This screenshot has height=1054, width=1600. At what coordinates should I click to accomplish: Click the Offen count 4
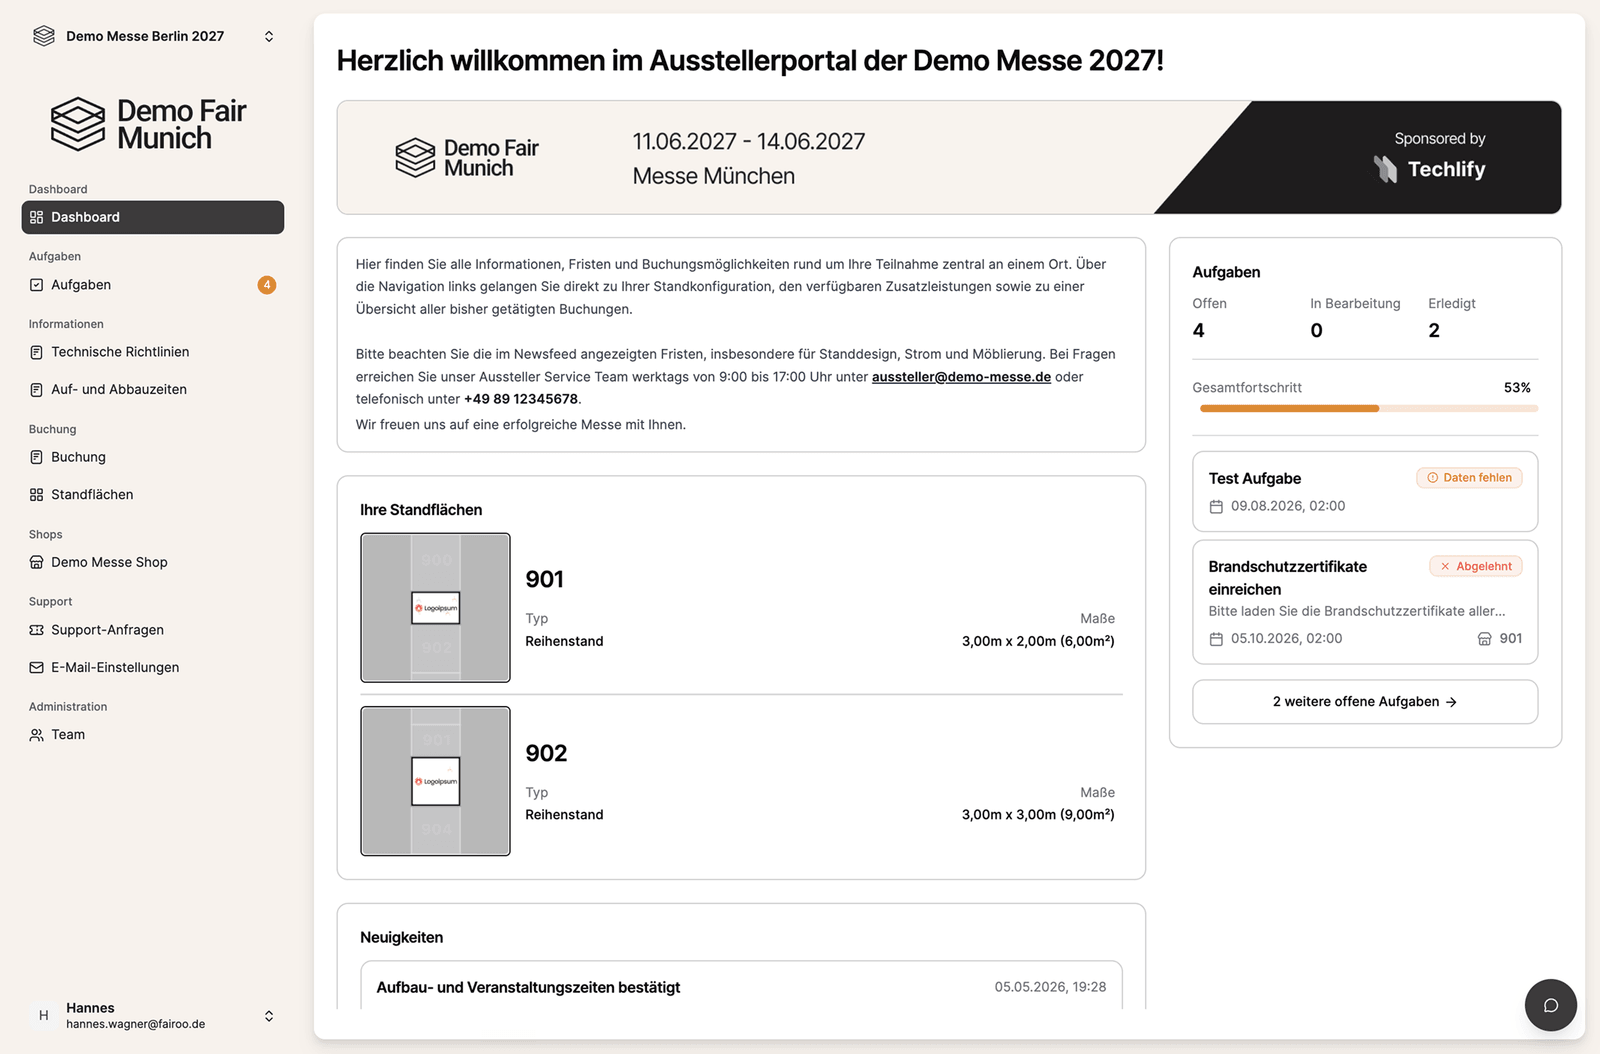point(1199,331)
